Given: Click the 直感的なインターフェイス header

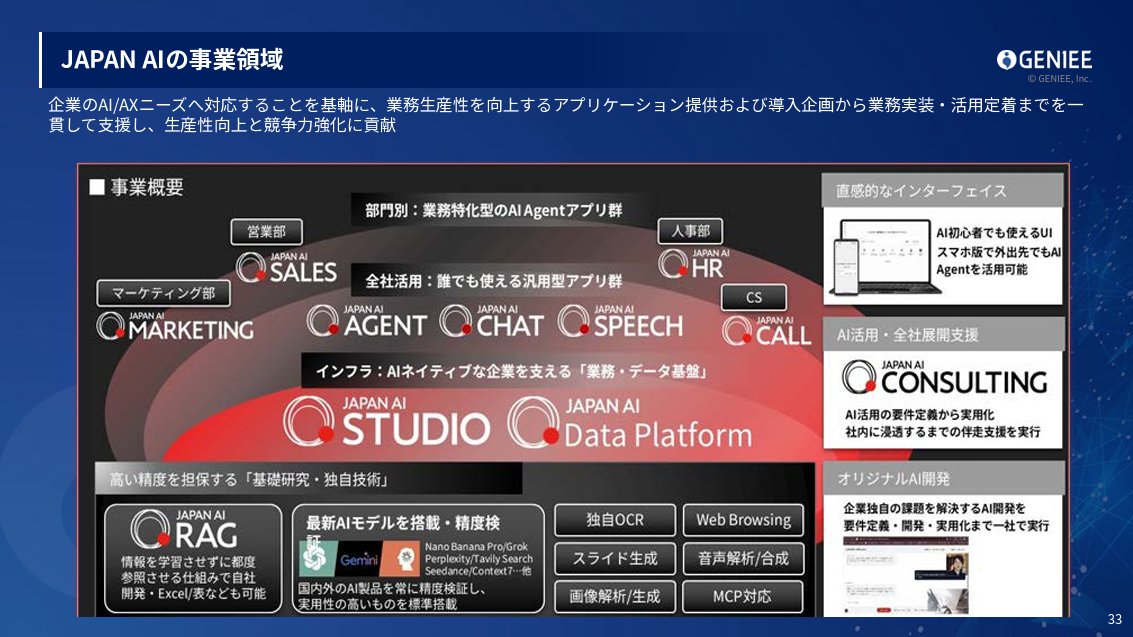Looking at the screenshot, I should [x=943, y=191].
